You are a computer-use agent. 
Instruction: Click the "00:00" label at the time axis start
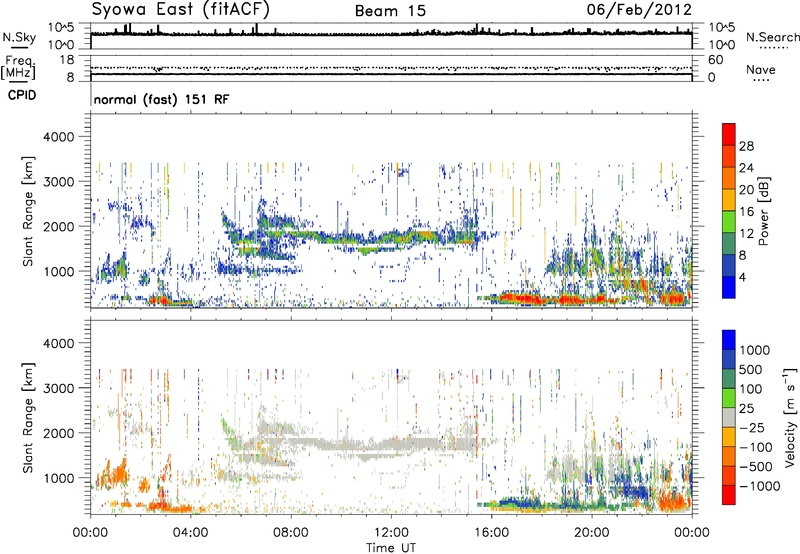90,533
